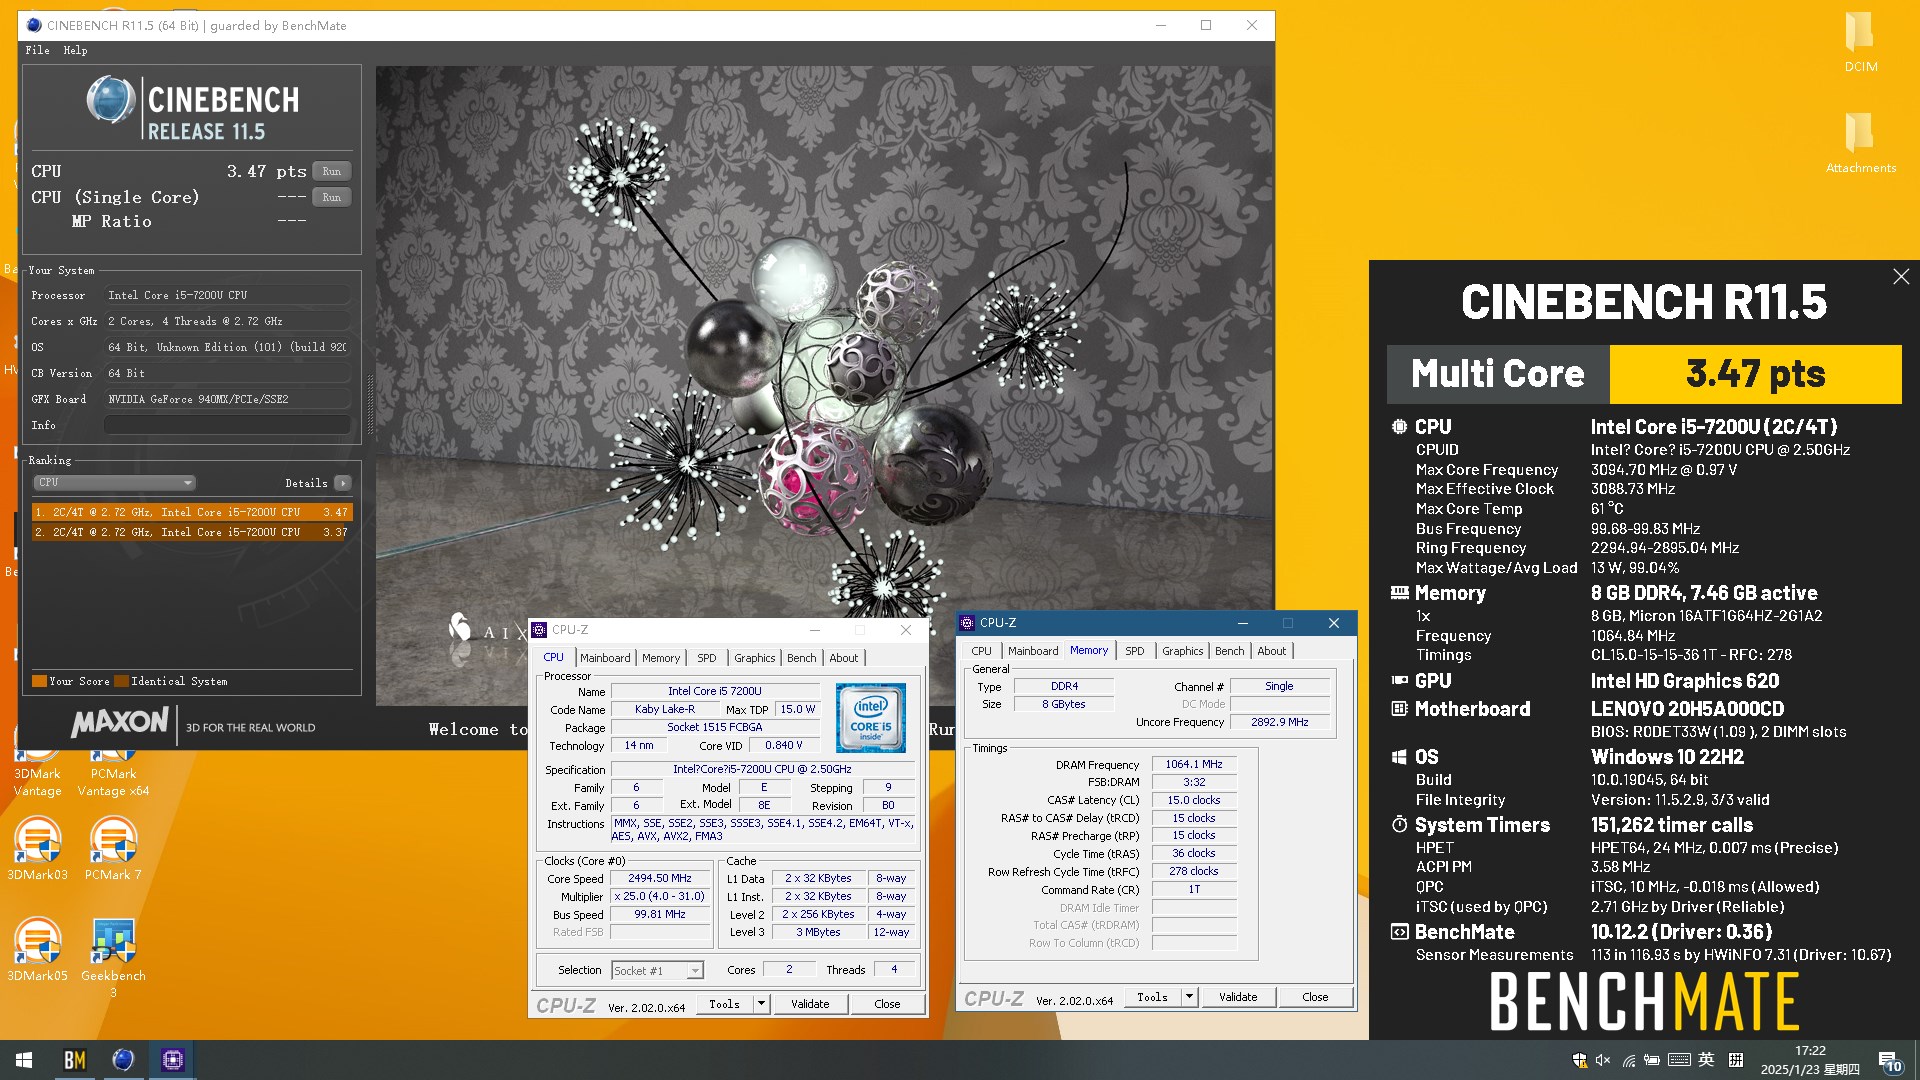Launch 3DMark03 desktop shortcut
The image size is (1920, 1080).
[x=37, y=849]
